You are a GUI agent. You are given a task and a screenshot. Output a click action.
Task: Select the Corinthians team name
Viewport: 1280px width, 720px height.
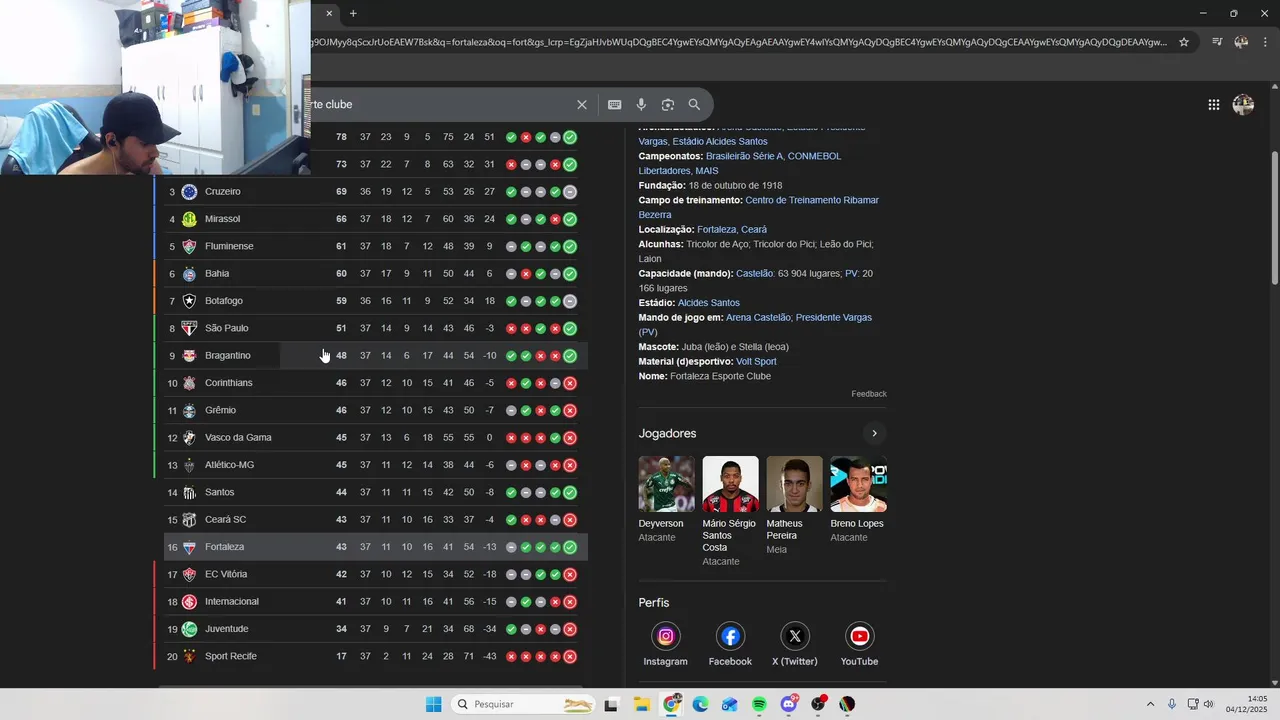pyautogui.click(x=229, y=383)
